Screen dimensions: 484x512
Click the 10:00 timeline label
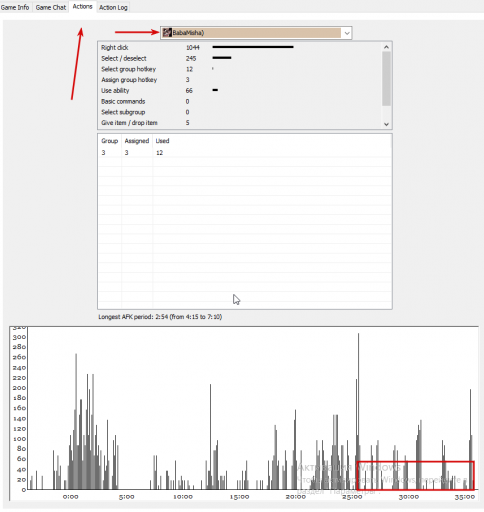183,497
